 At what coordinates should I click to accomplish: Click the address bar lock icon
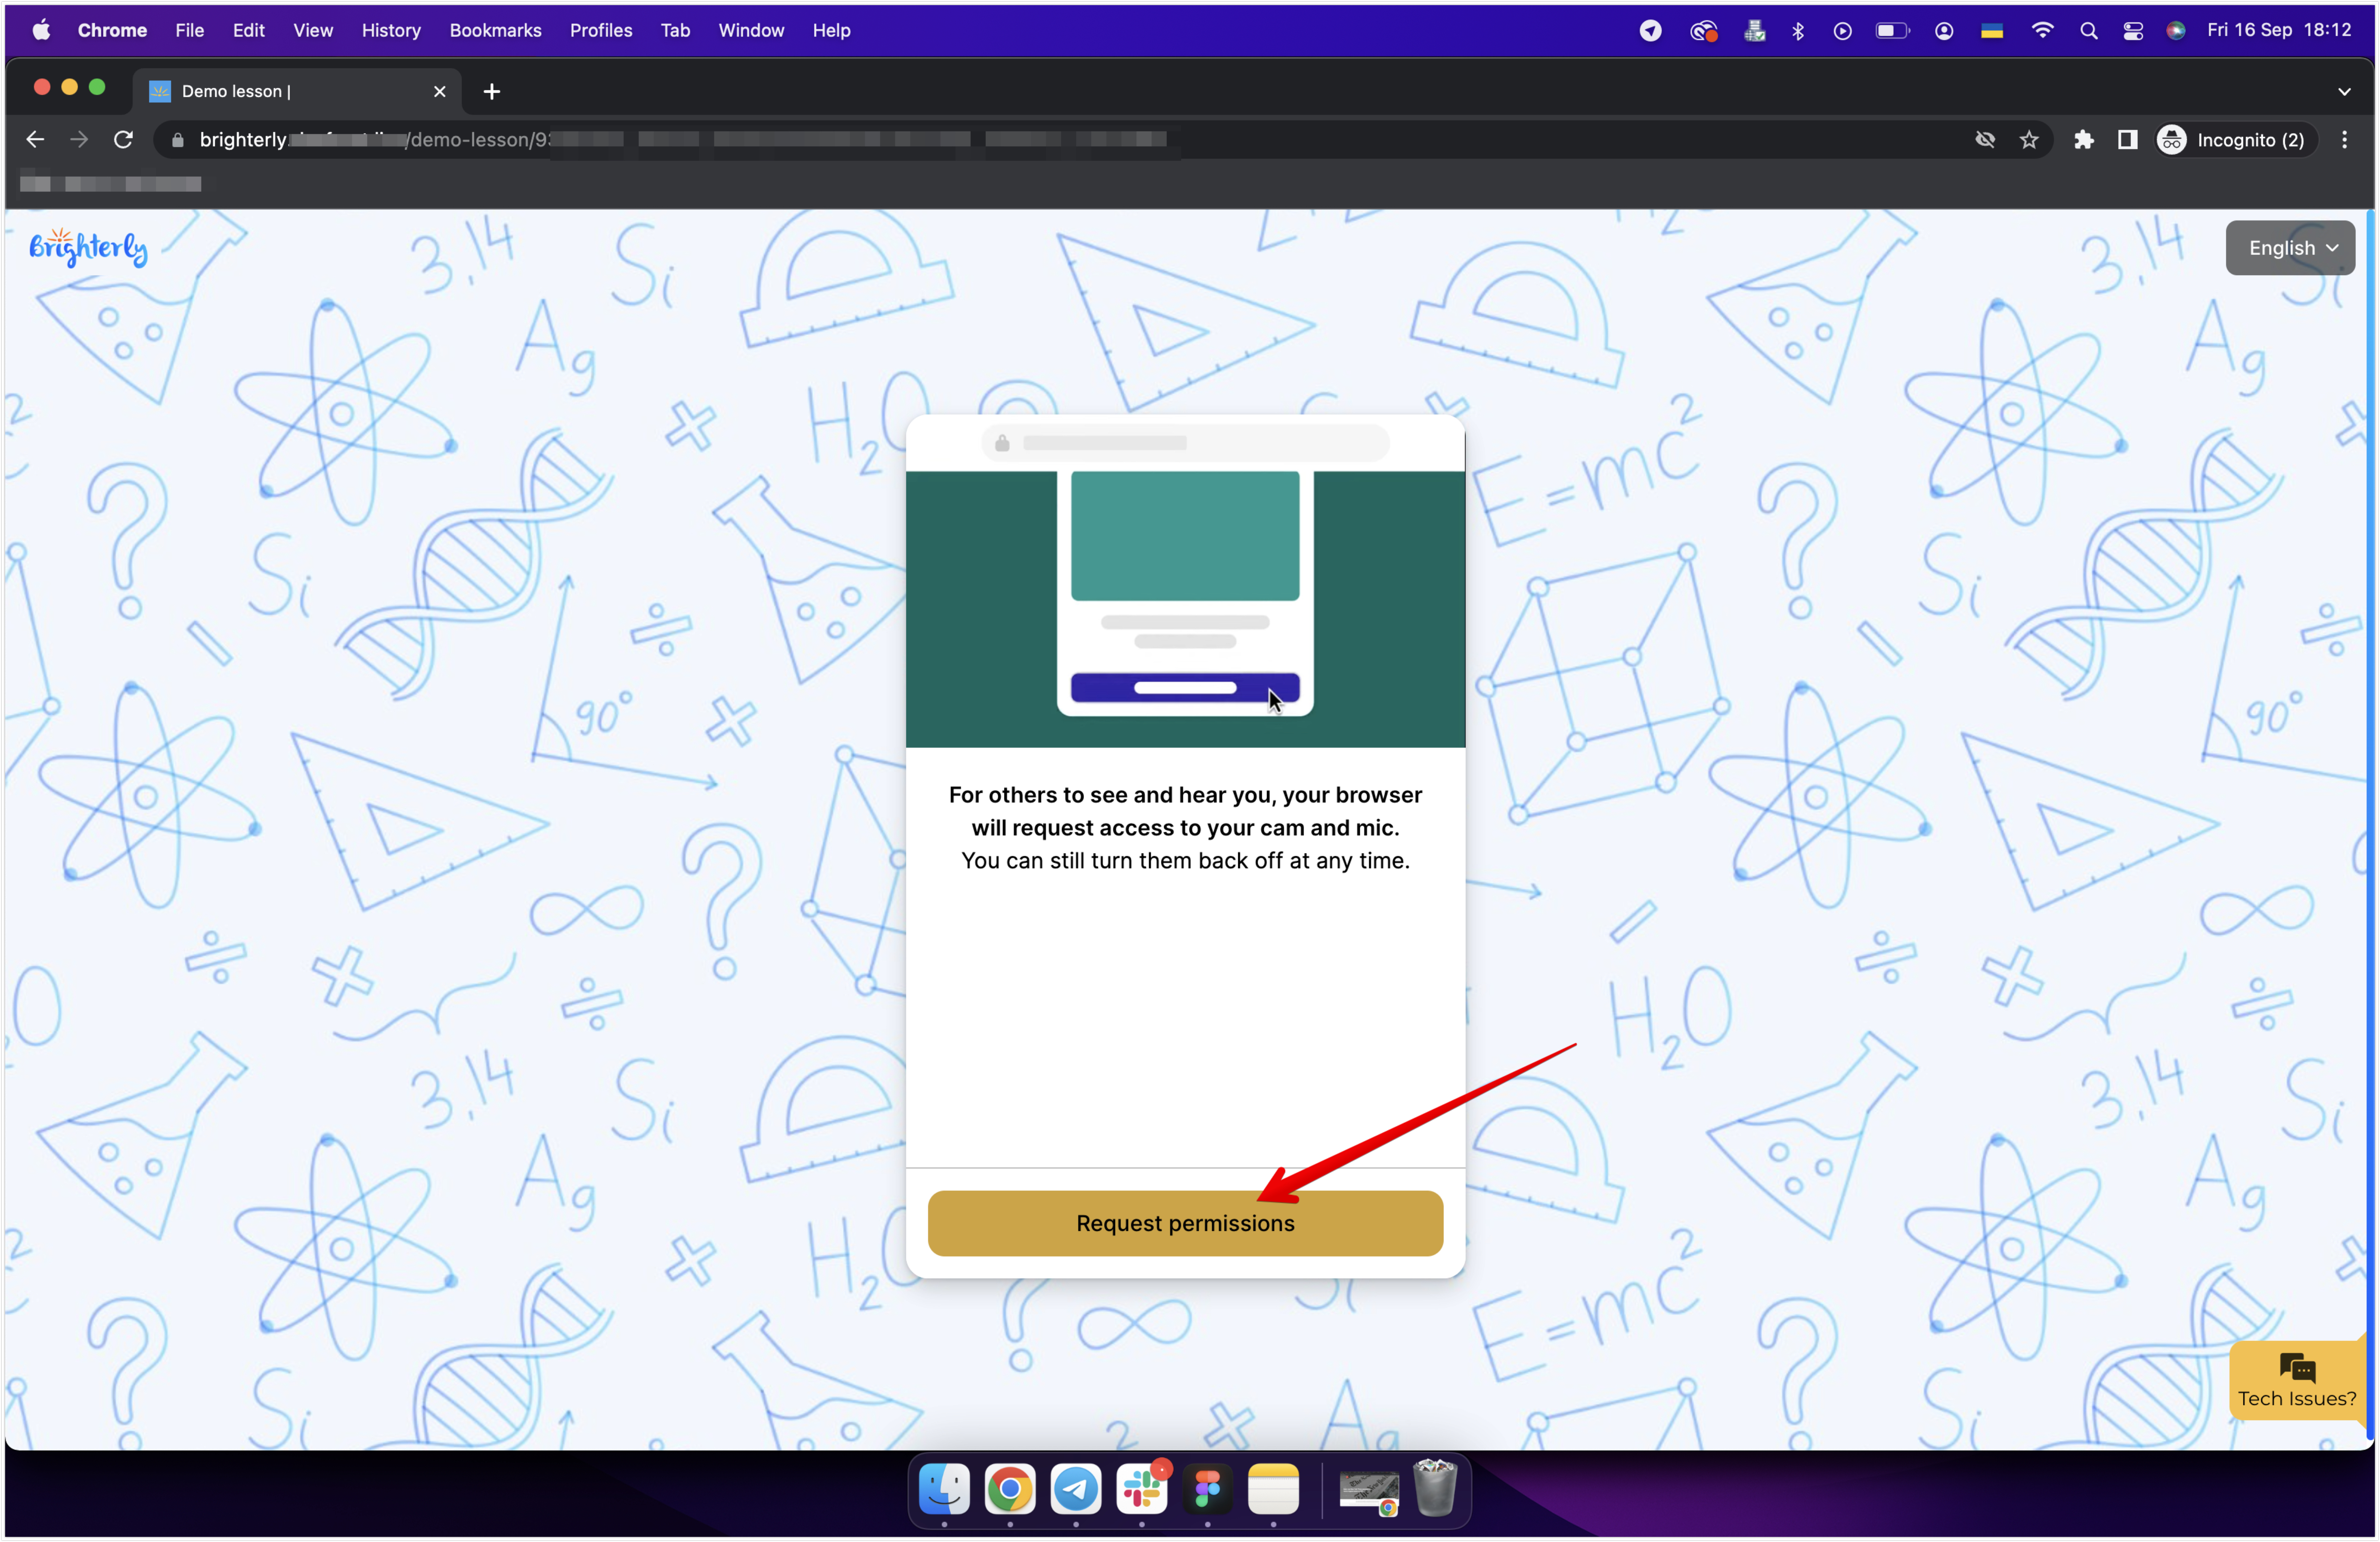(x=178, y=140)
